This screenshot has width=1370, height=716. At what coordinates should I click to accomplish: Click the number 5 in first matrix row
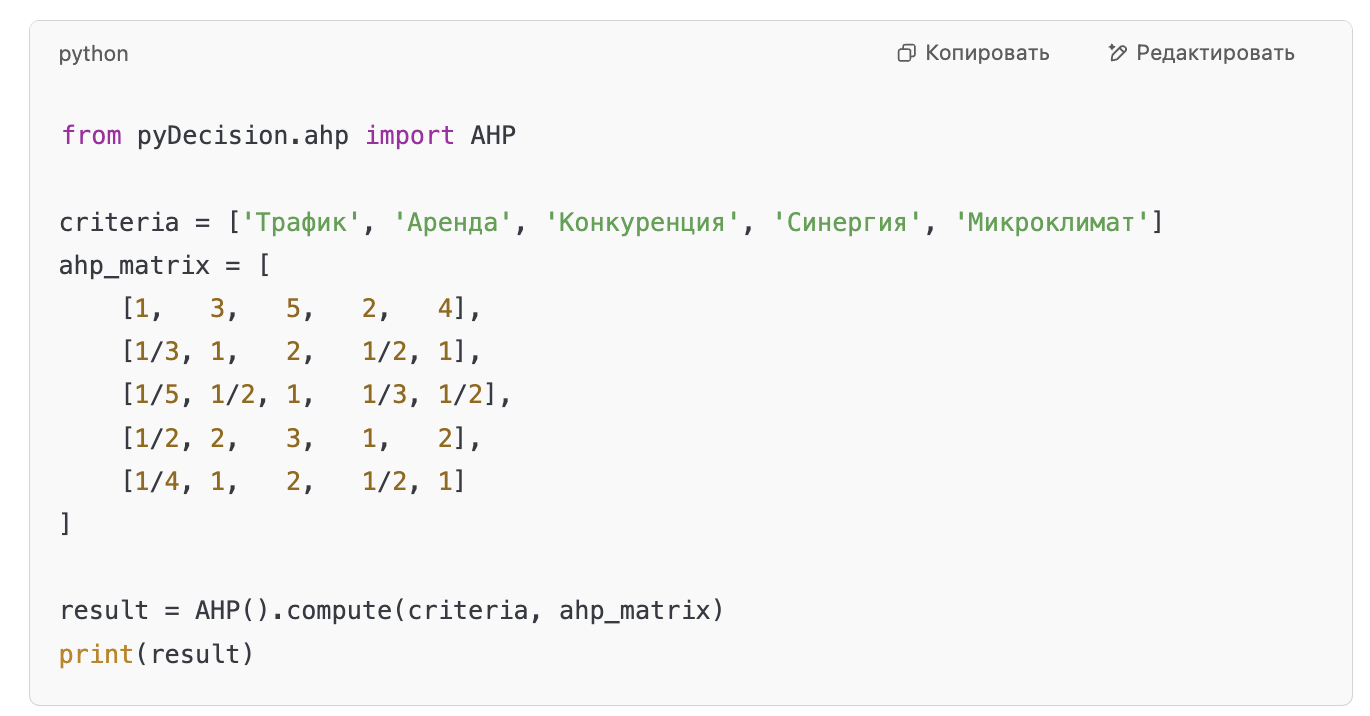[x=293, y=309]
